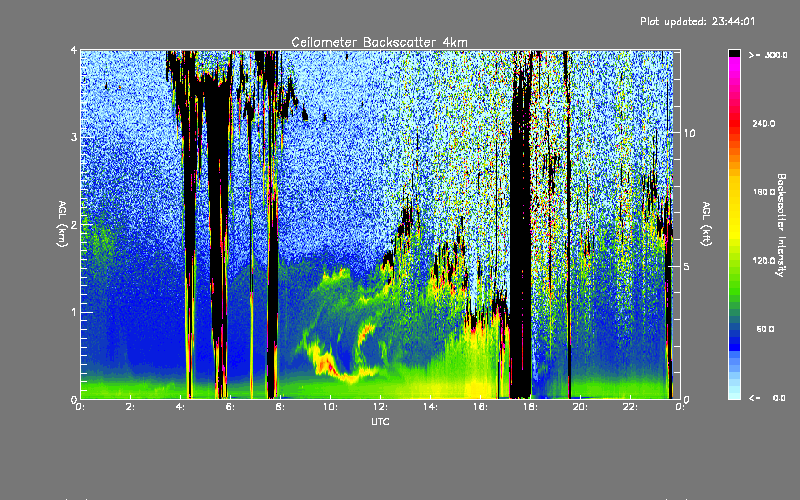Click the '18:' x-axis tick label
The height and width of the screenshot is (500, 800).
[530, 407]
